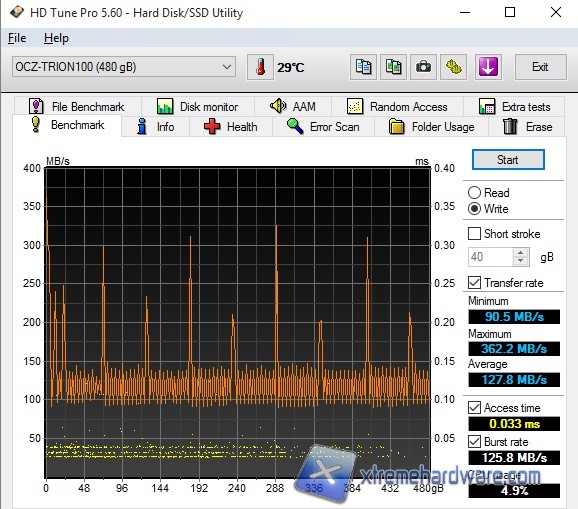Image resolution: width=578 pixels, height=509 pixels.
Task: Click the short stroke size field showing 40
Action: (x=490, y=257)
